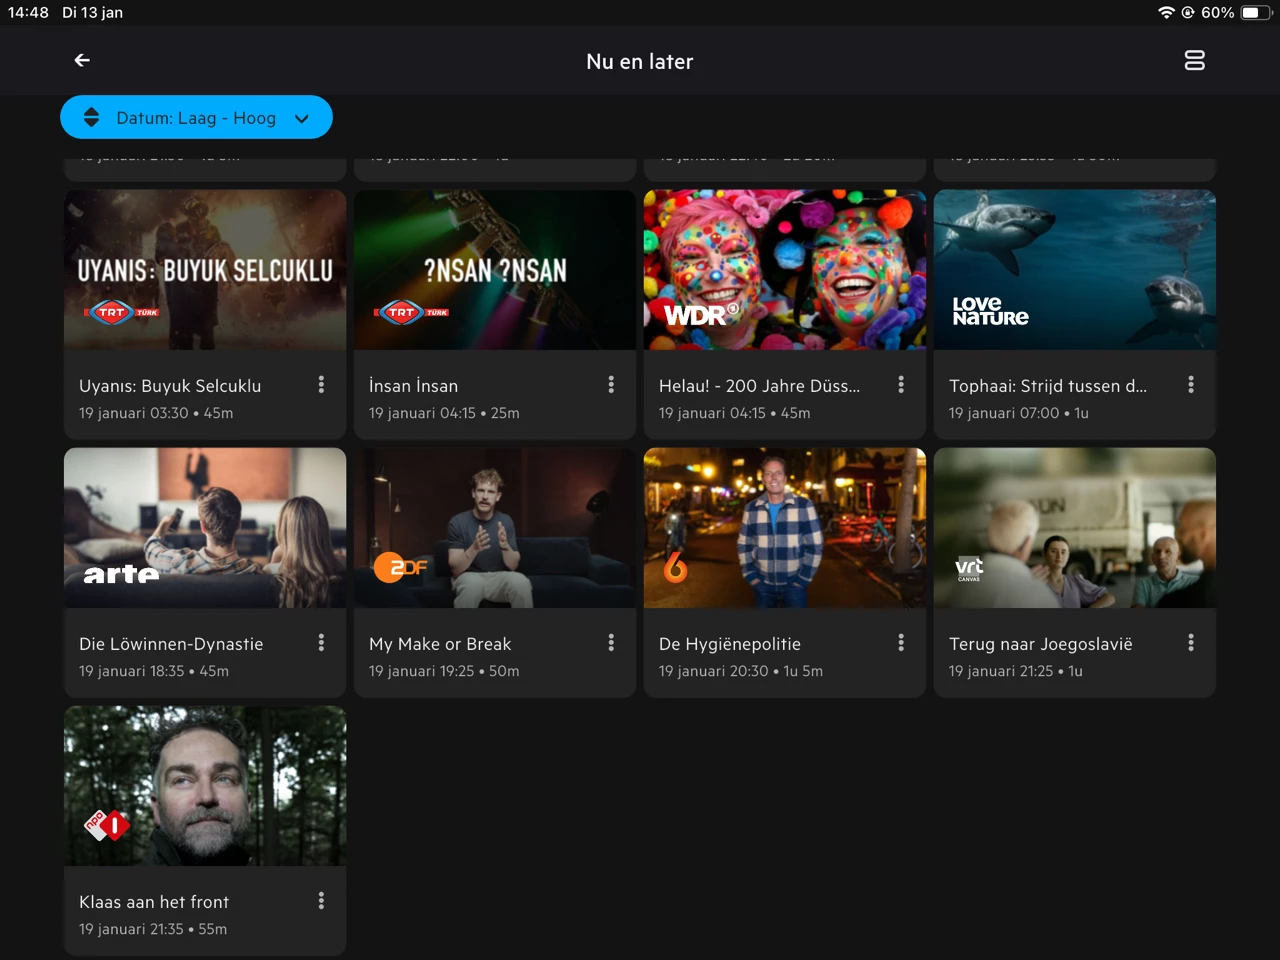Click the time '19 januari 21:25 • 1u'

1016,671
